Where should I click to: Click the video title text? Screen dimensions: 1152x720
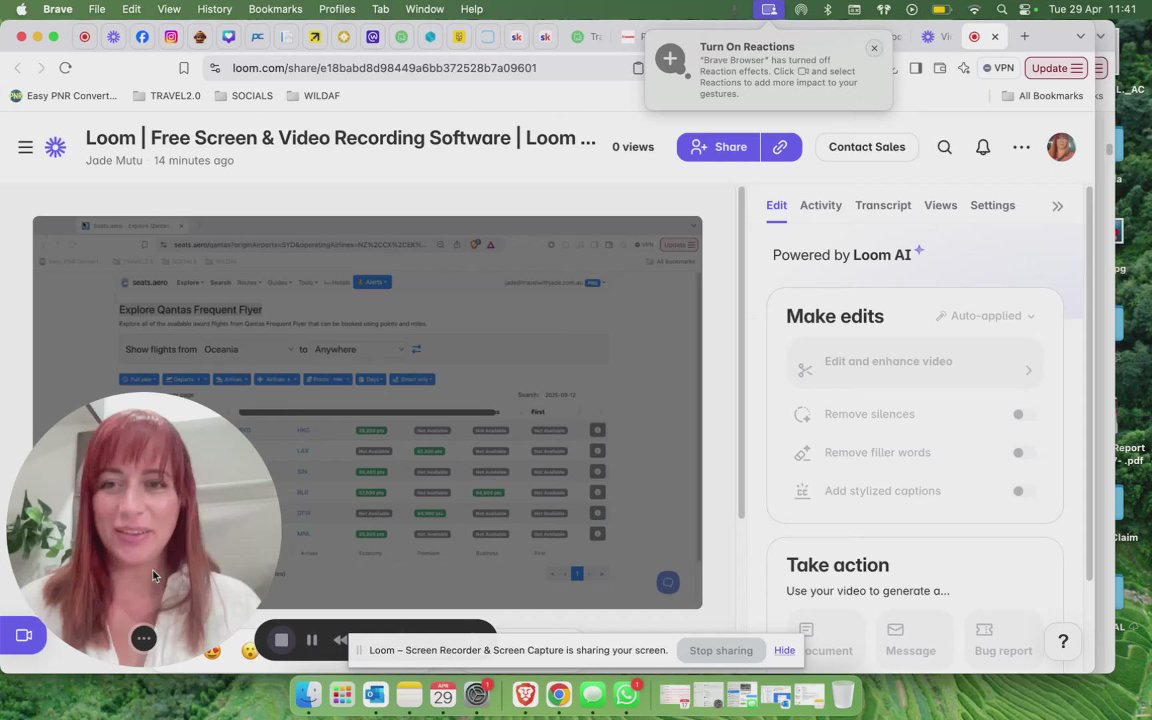341,138
